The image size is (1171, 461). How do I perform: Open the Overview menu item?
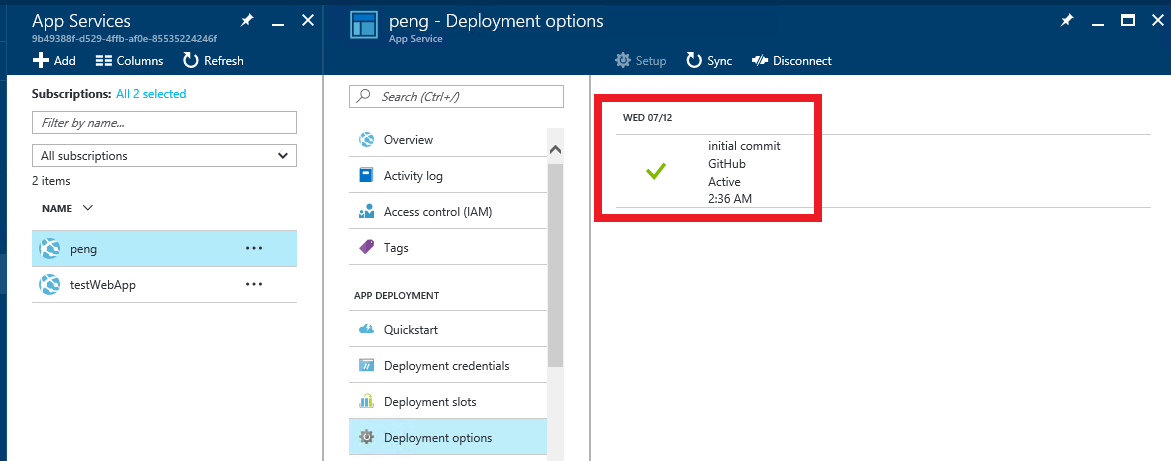[448, 140]
